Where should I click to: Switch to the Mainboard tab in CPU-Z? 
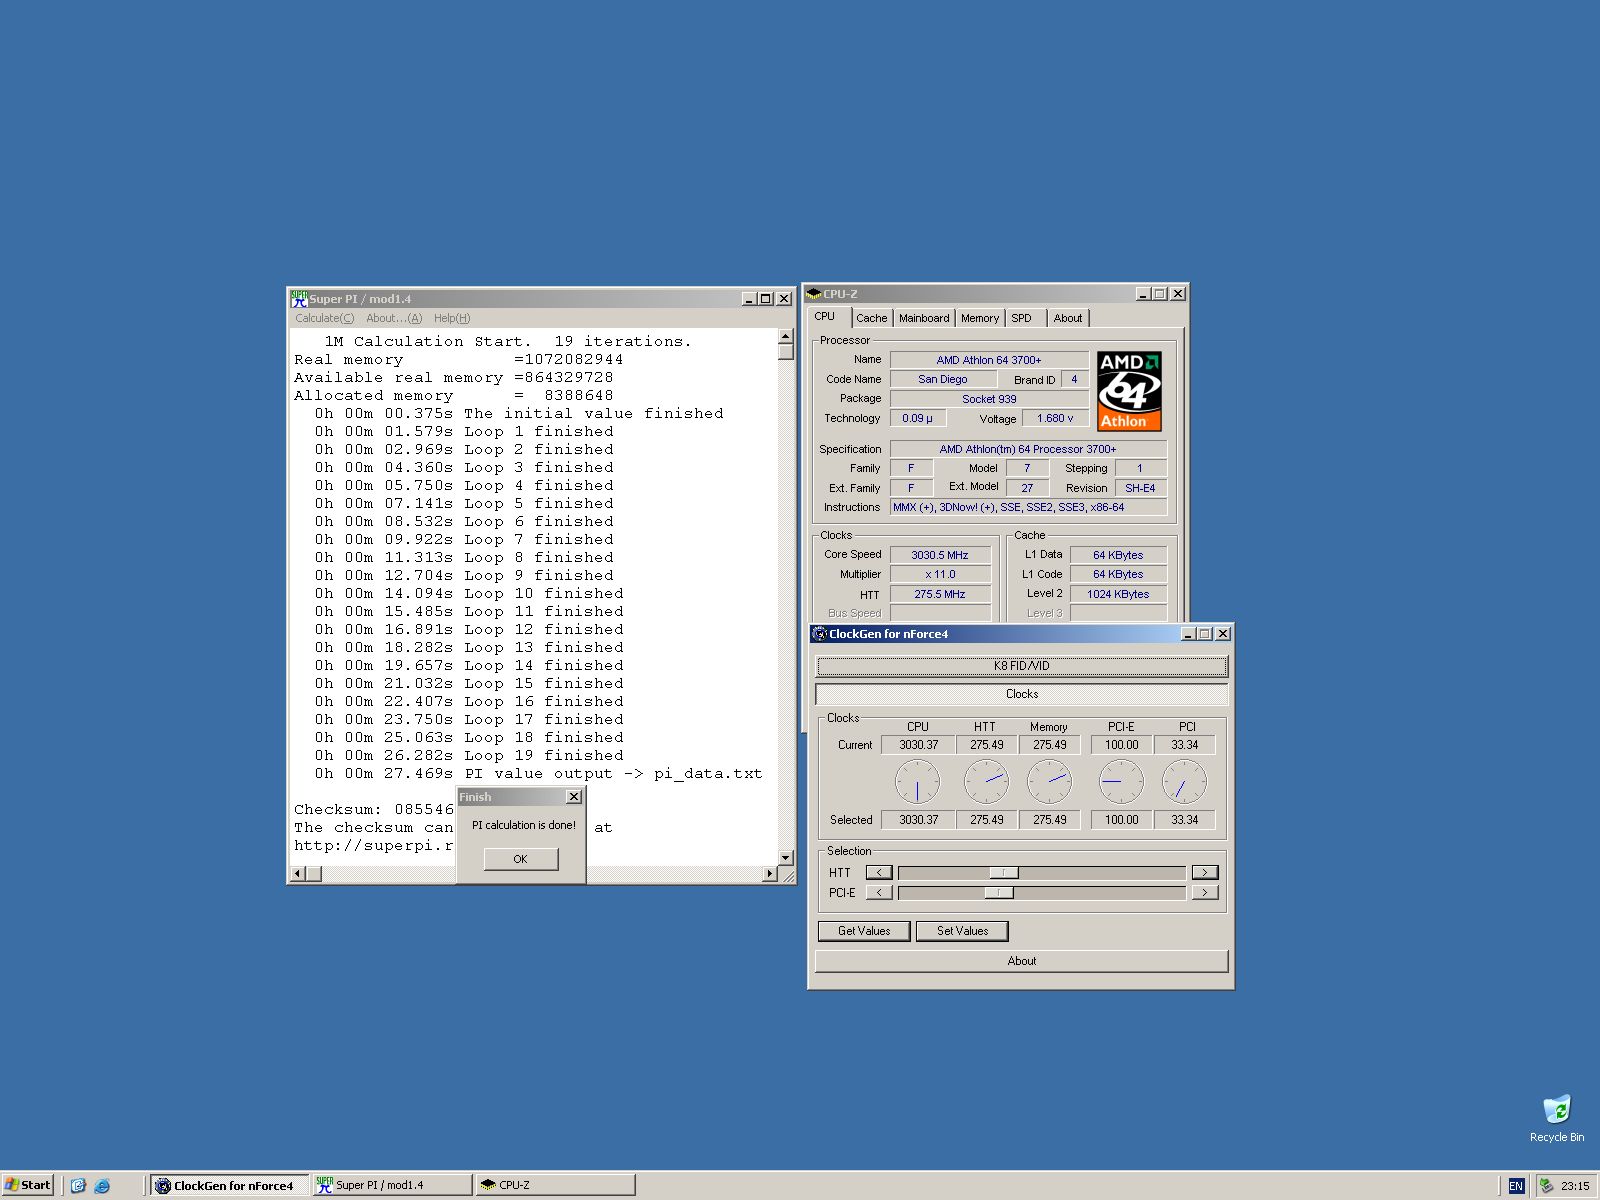(x=924, y=318)
